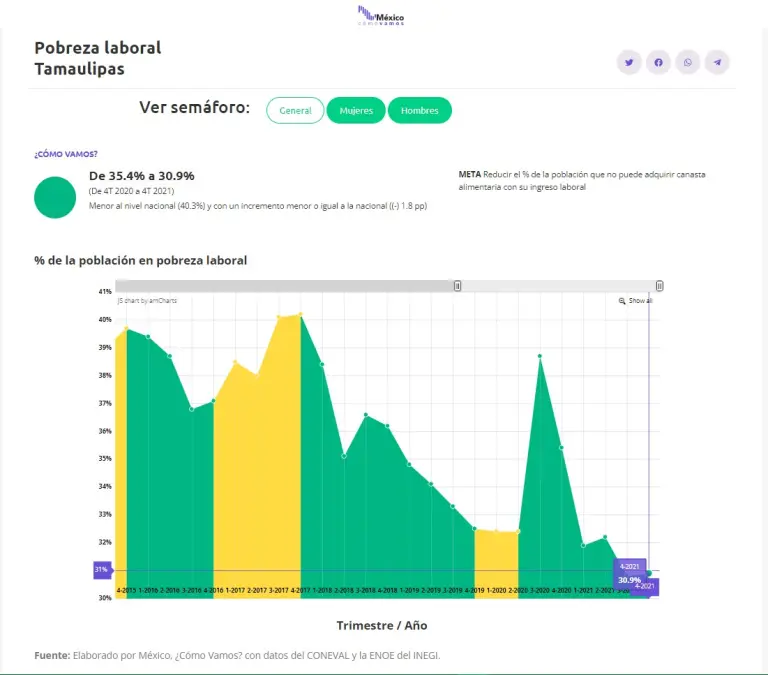
Task: Click the purple 31% y-axis cursor label
Action: point(101,569)
